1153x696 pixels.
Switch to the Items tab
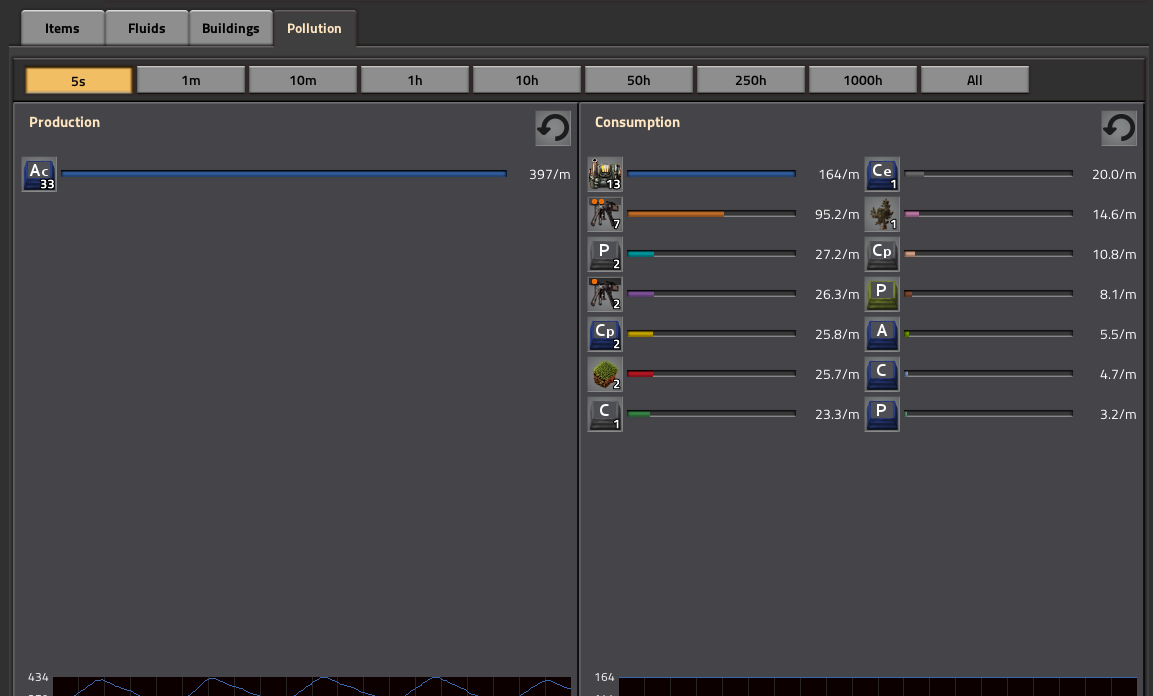62,28
